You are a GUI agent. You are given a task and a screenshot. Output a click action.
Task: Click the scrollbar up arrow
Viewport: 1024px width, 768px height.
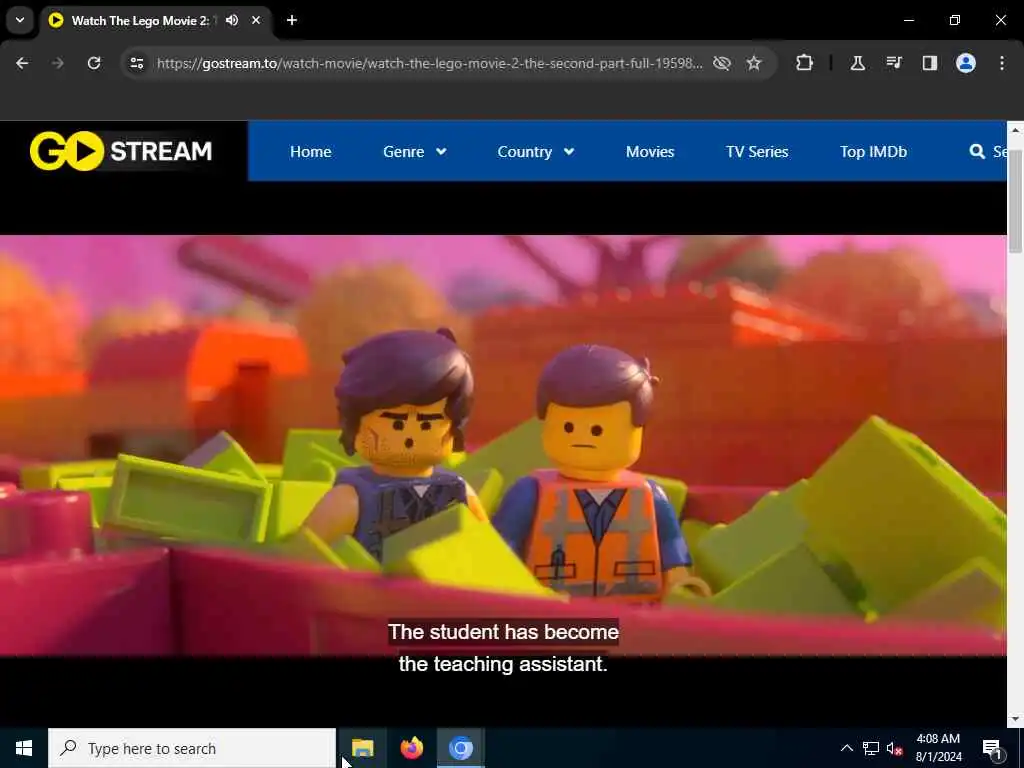point(1015,130)
